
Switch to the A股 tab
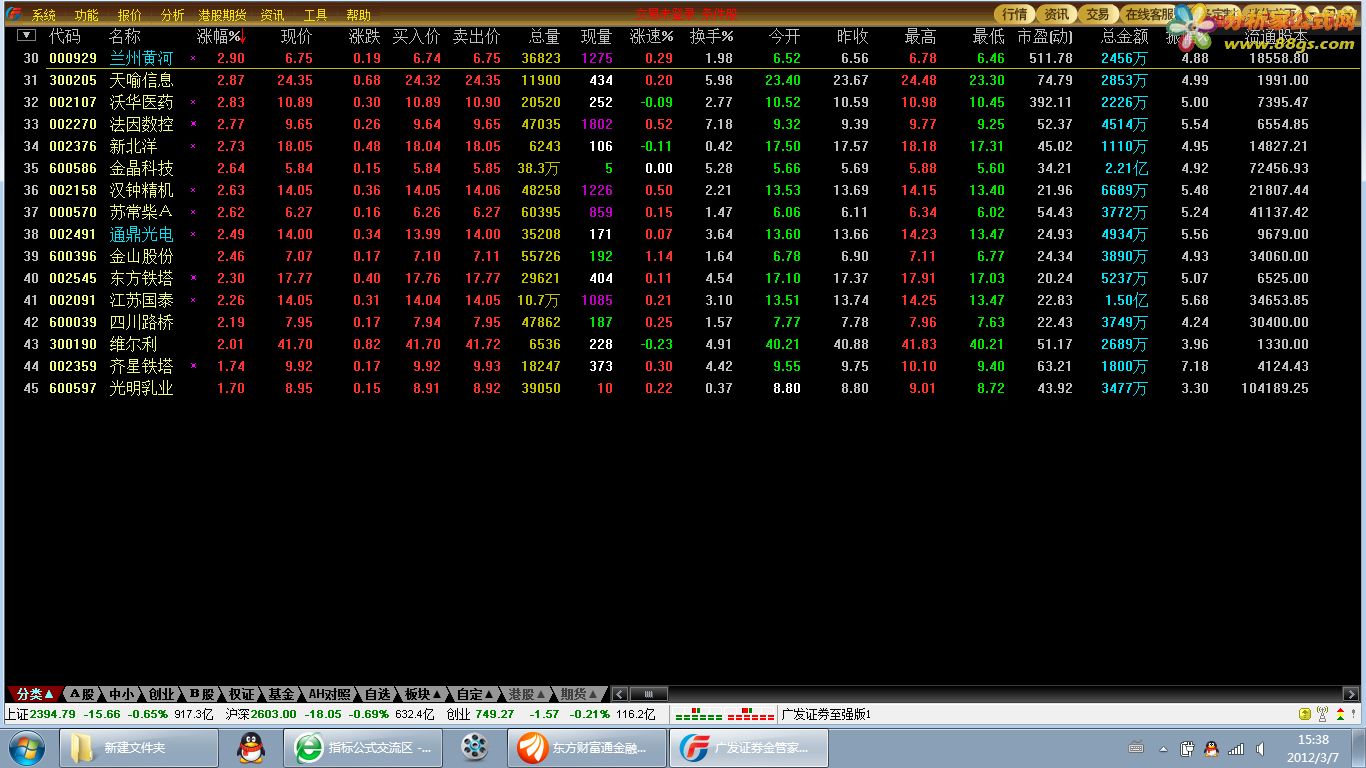click(x=82, y=694)
